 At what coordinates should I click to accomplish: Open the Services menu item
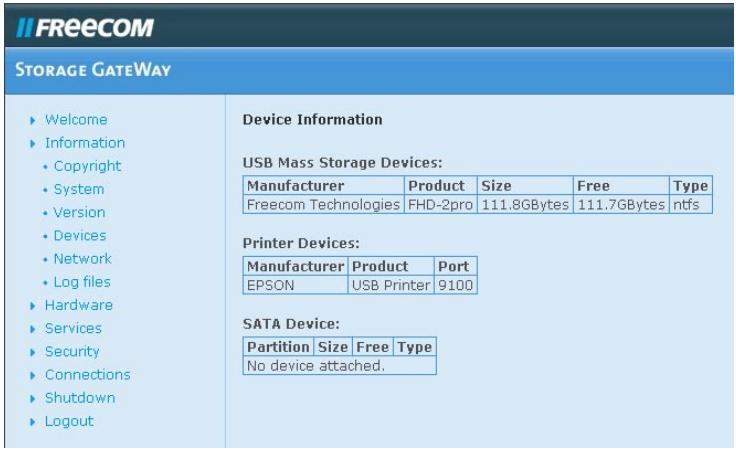pos(73,329)
